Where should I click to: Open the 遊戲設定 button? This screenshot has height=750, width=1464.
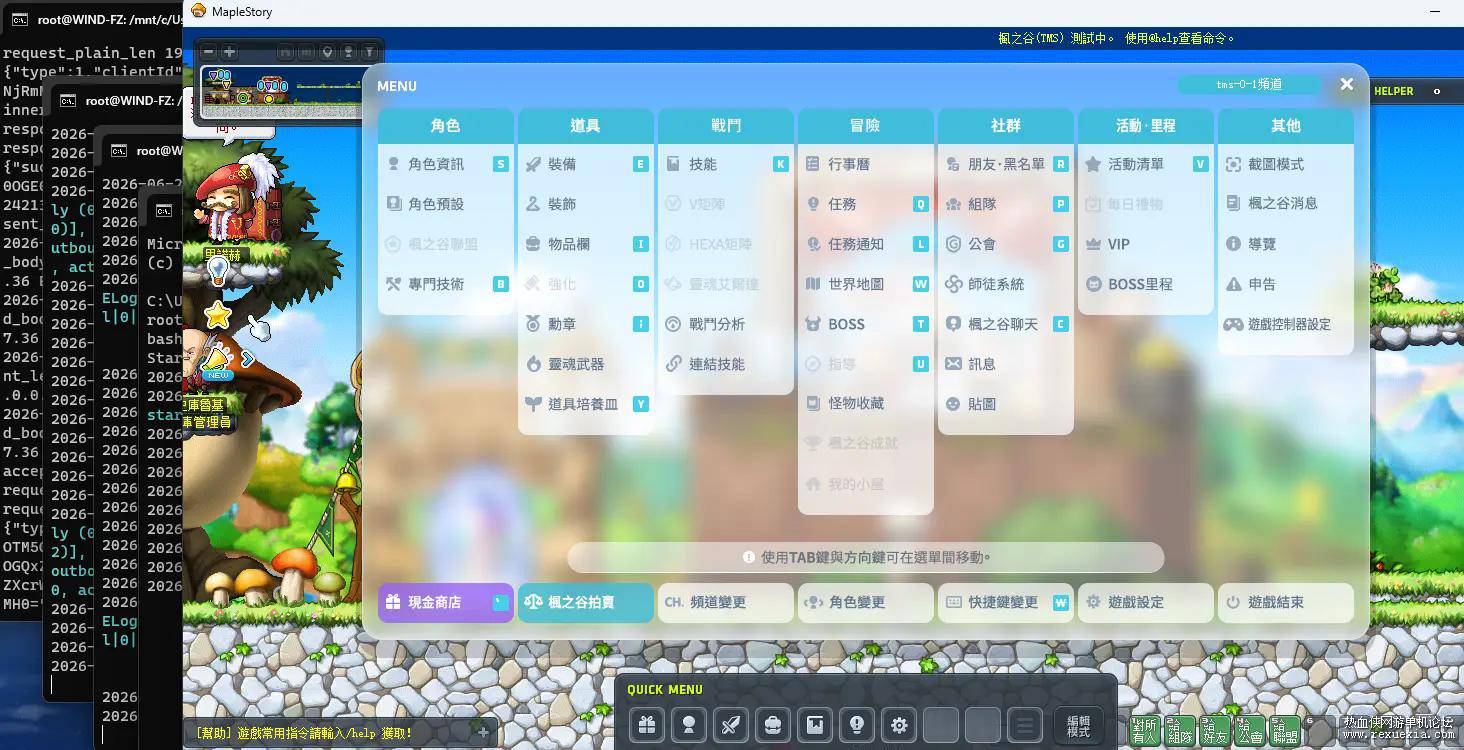point(1146,603)
